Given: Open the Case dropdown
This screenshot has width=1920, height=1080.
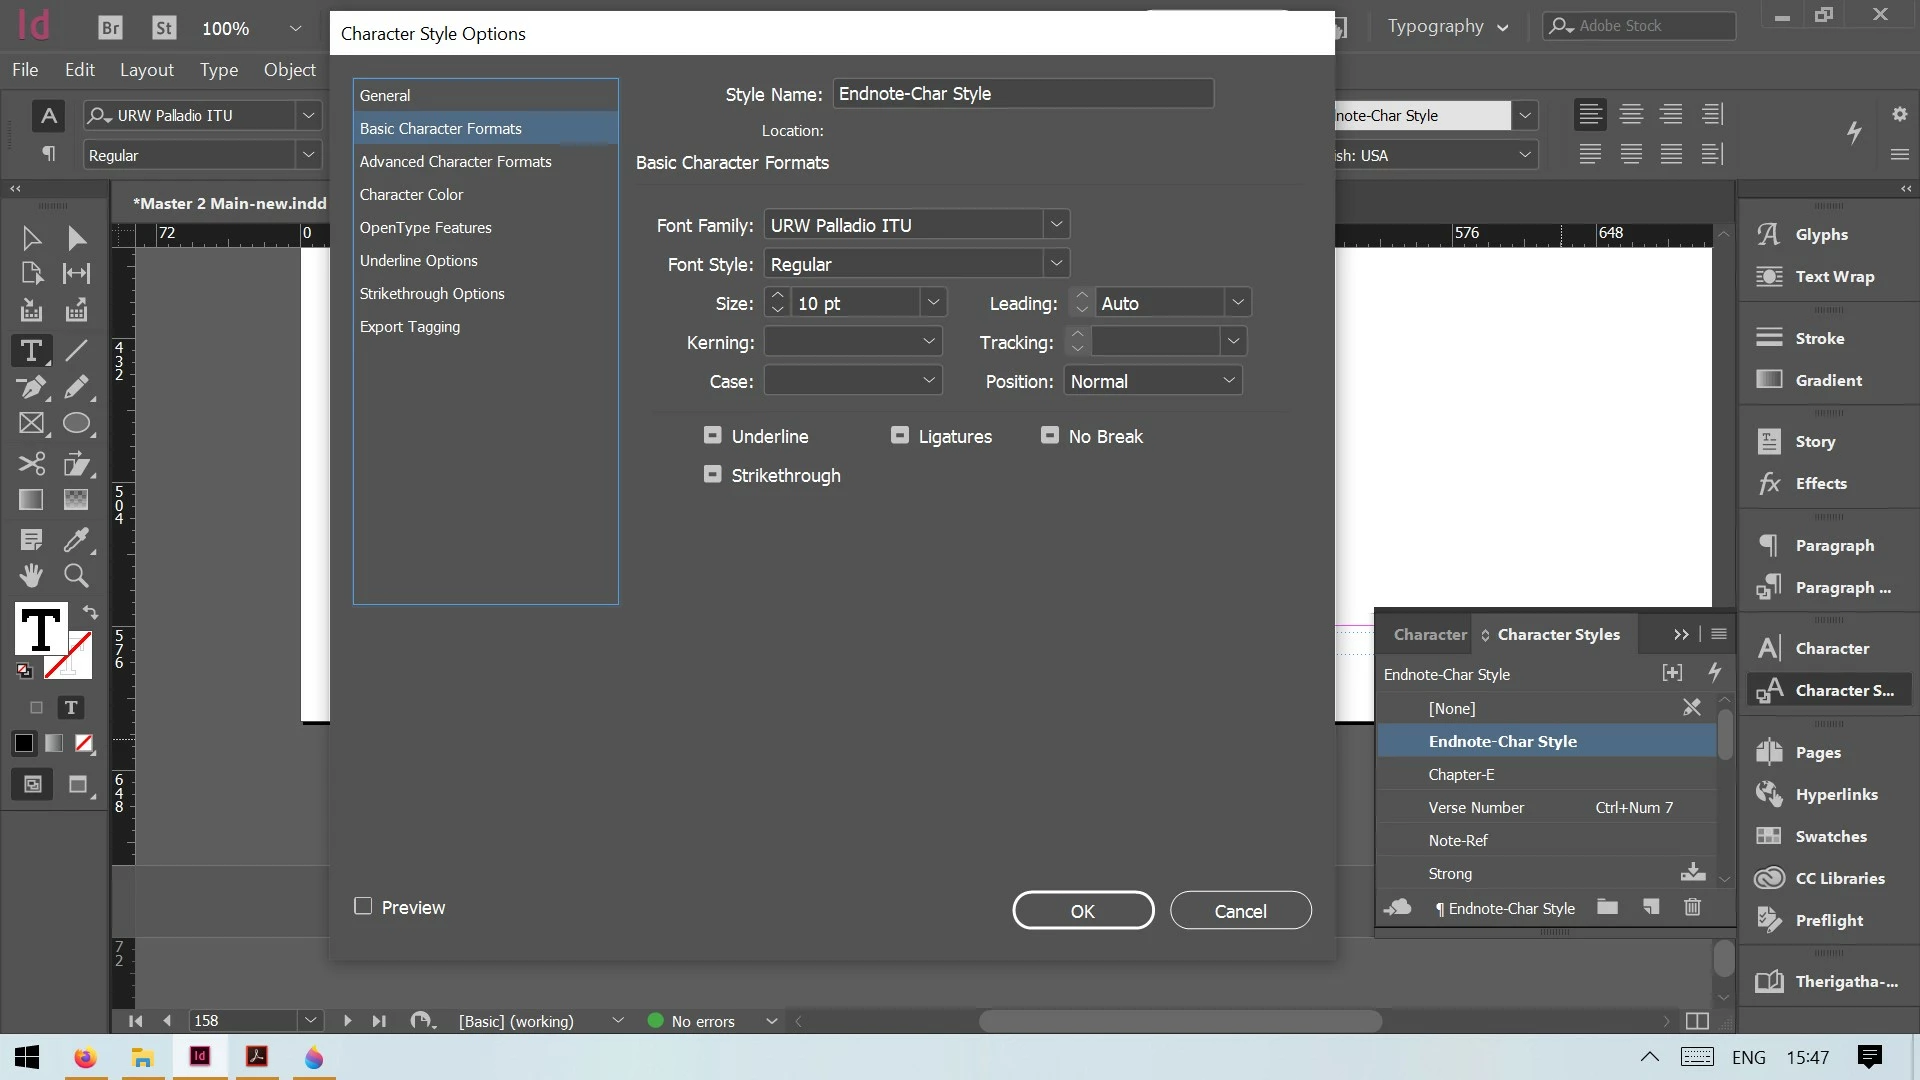Looking at the screenshot, I should [928, 381].
